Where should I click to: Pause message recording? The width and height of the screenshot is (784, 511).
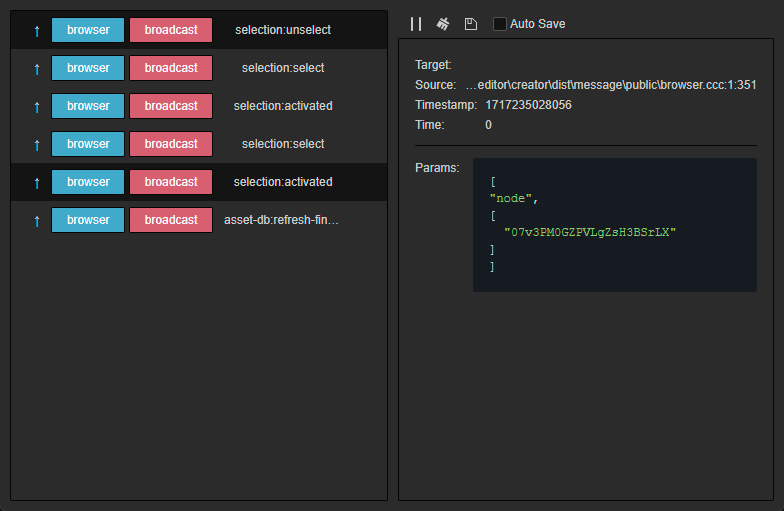416,23
